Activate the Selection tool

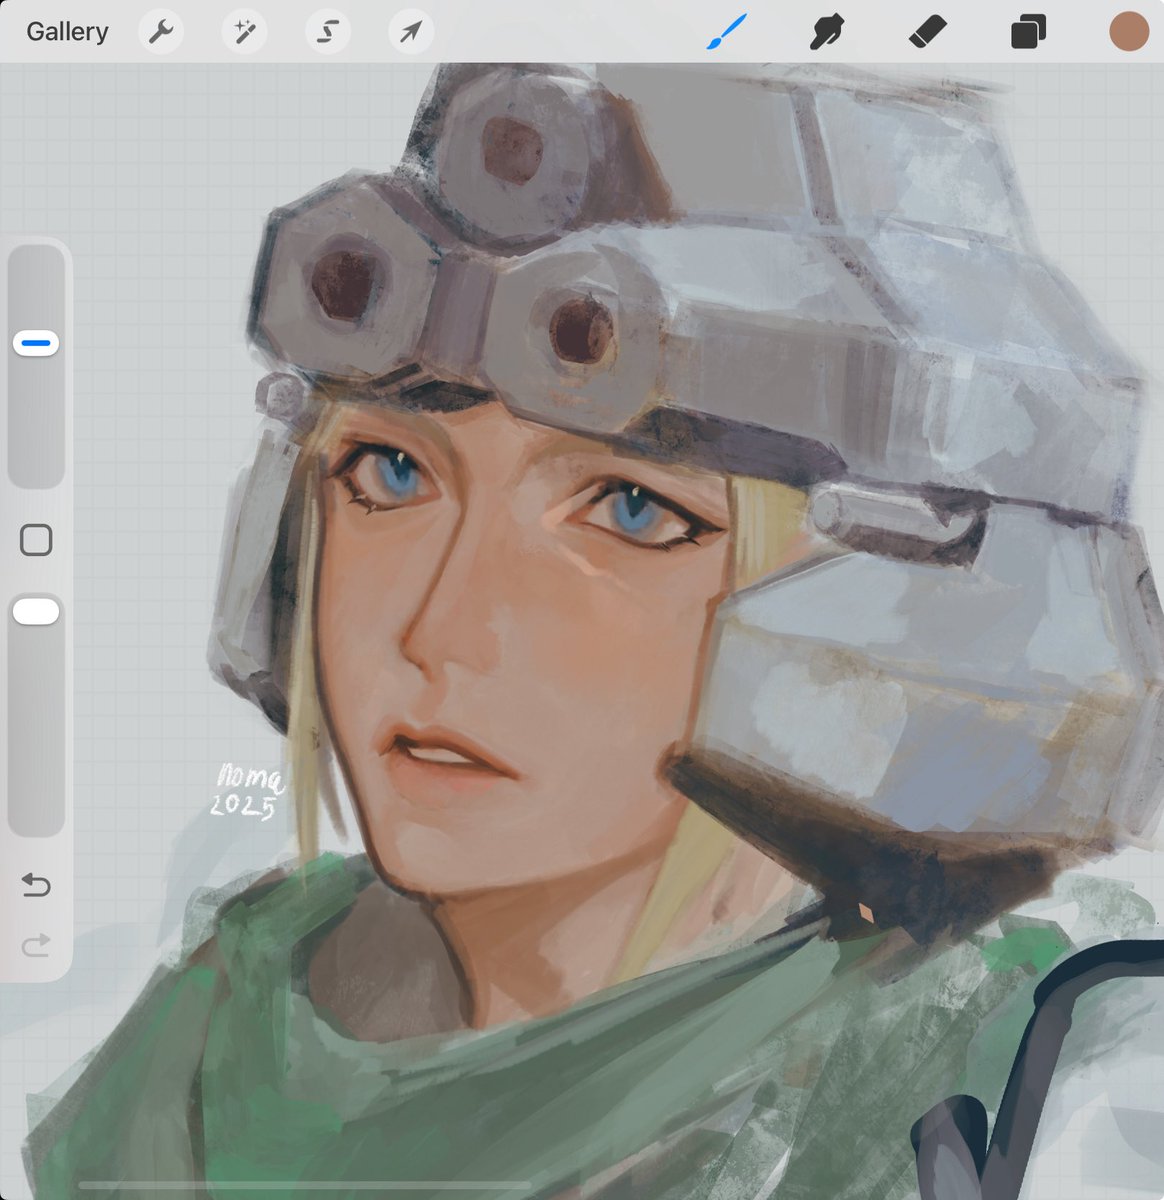[327, 31]
